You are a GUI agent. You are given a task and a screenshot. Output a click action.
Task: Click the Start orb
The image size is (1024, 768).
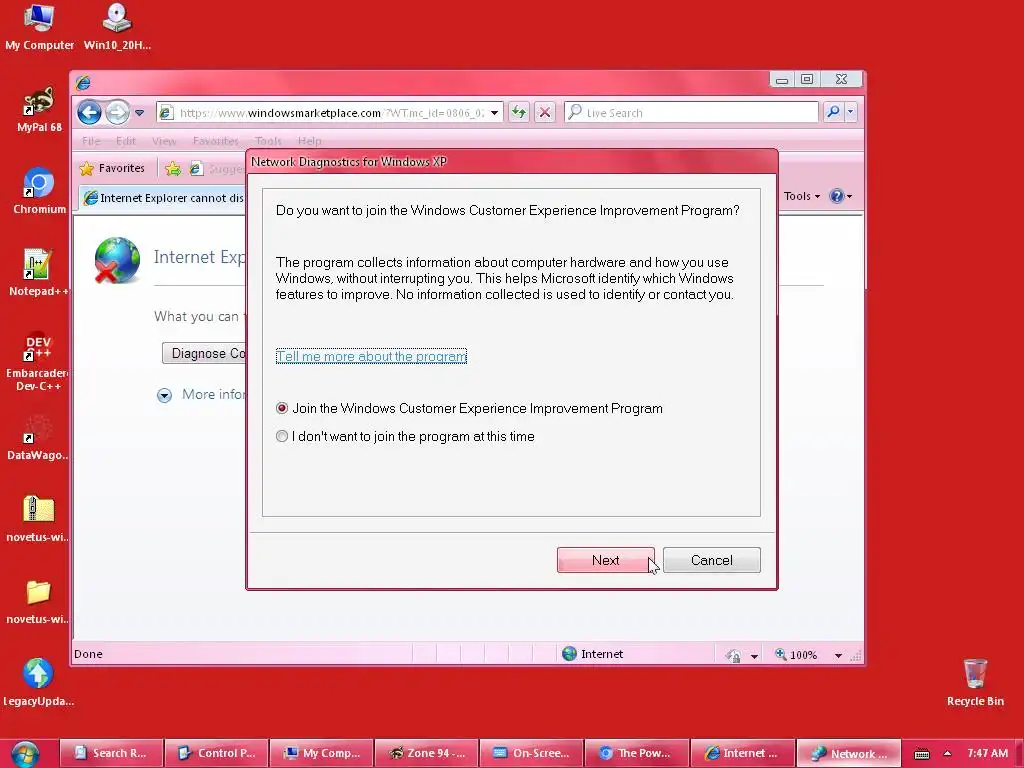tap(25, 753)
